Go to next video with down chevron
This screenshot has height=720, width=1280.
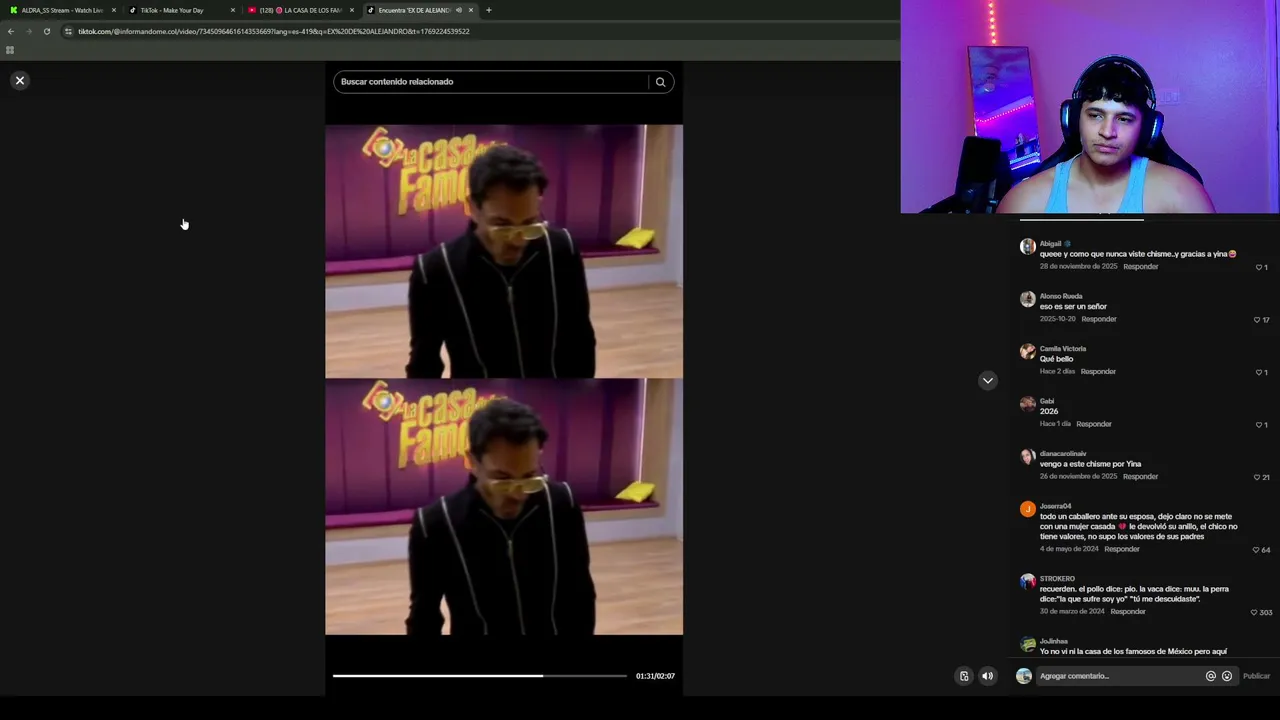coord(987,380)
